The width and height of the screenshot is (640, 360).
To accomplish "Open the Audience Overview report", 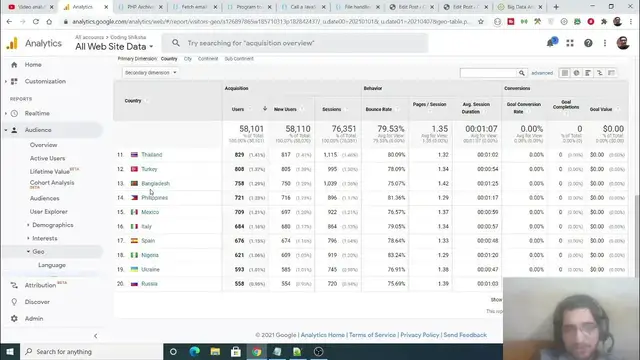I will click(43, 145).
